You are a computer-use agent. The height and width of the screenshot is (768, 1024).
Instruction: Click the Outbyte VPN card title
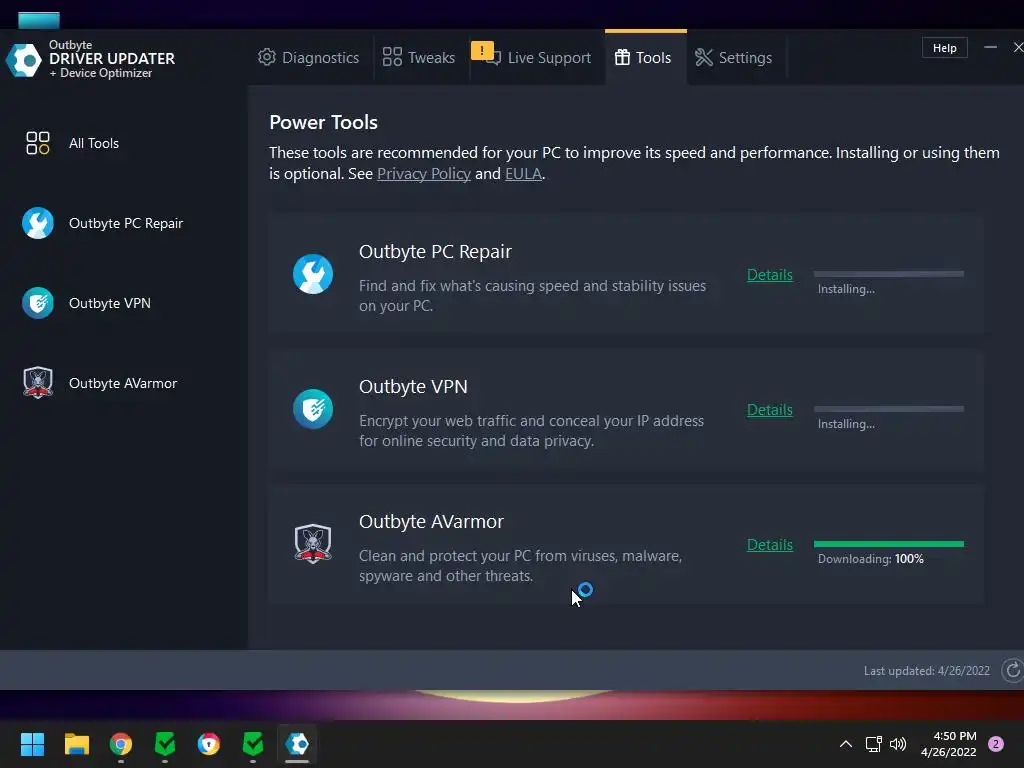pyautogui.click(x=413, y=387)
